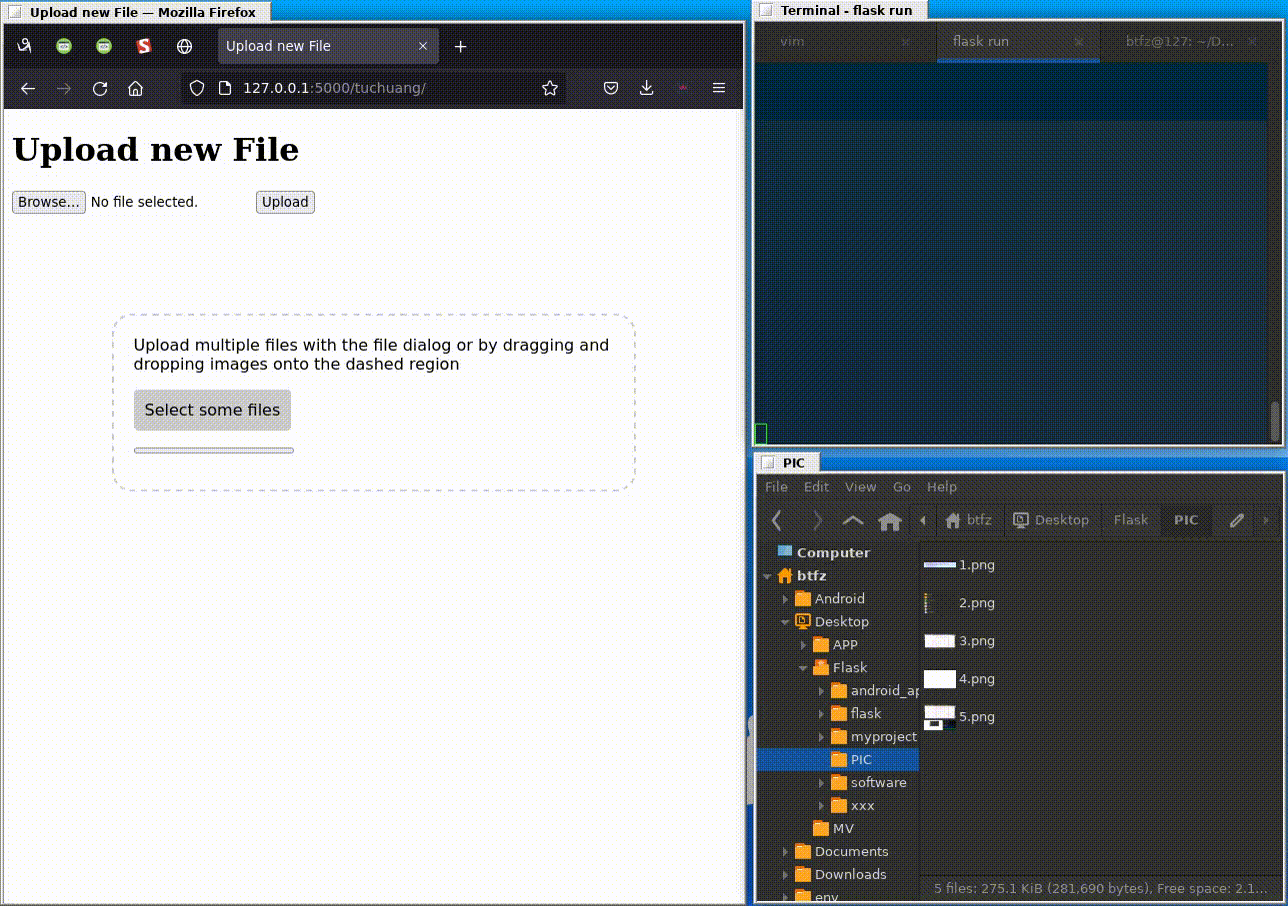
Task: Expand the android_ap folder in tree
Action: point(821,691)
